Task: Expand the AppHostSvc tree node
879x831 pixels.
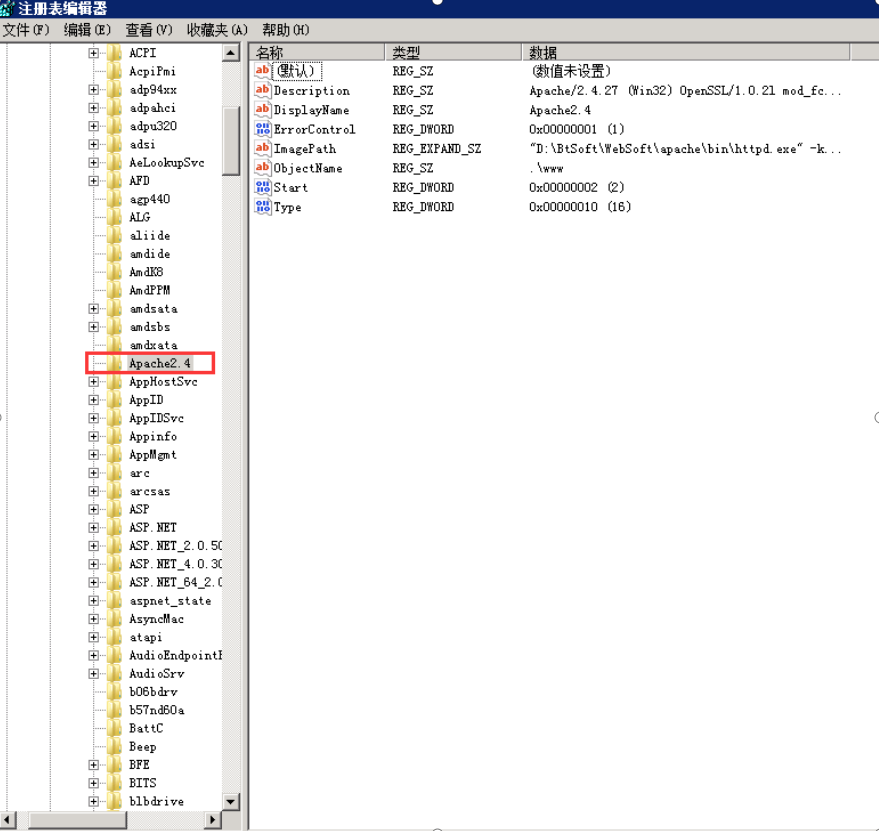Action: click(x=94, y=382)
